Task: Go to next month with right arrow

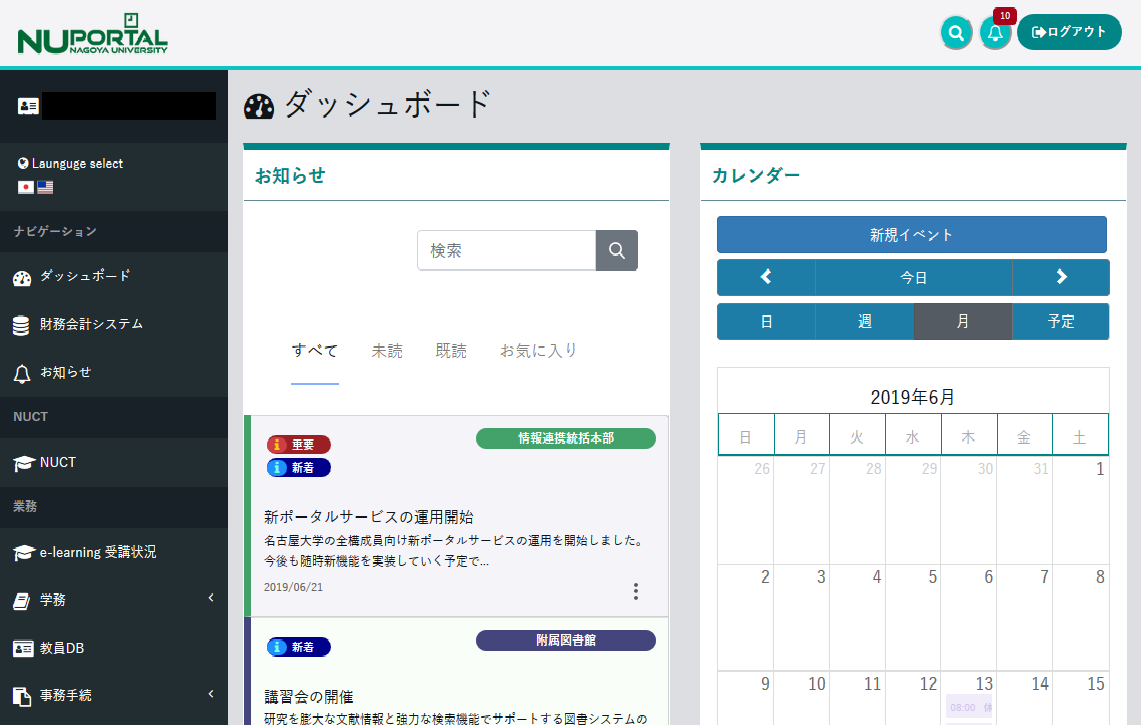Action: [x=1061, y=277]
